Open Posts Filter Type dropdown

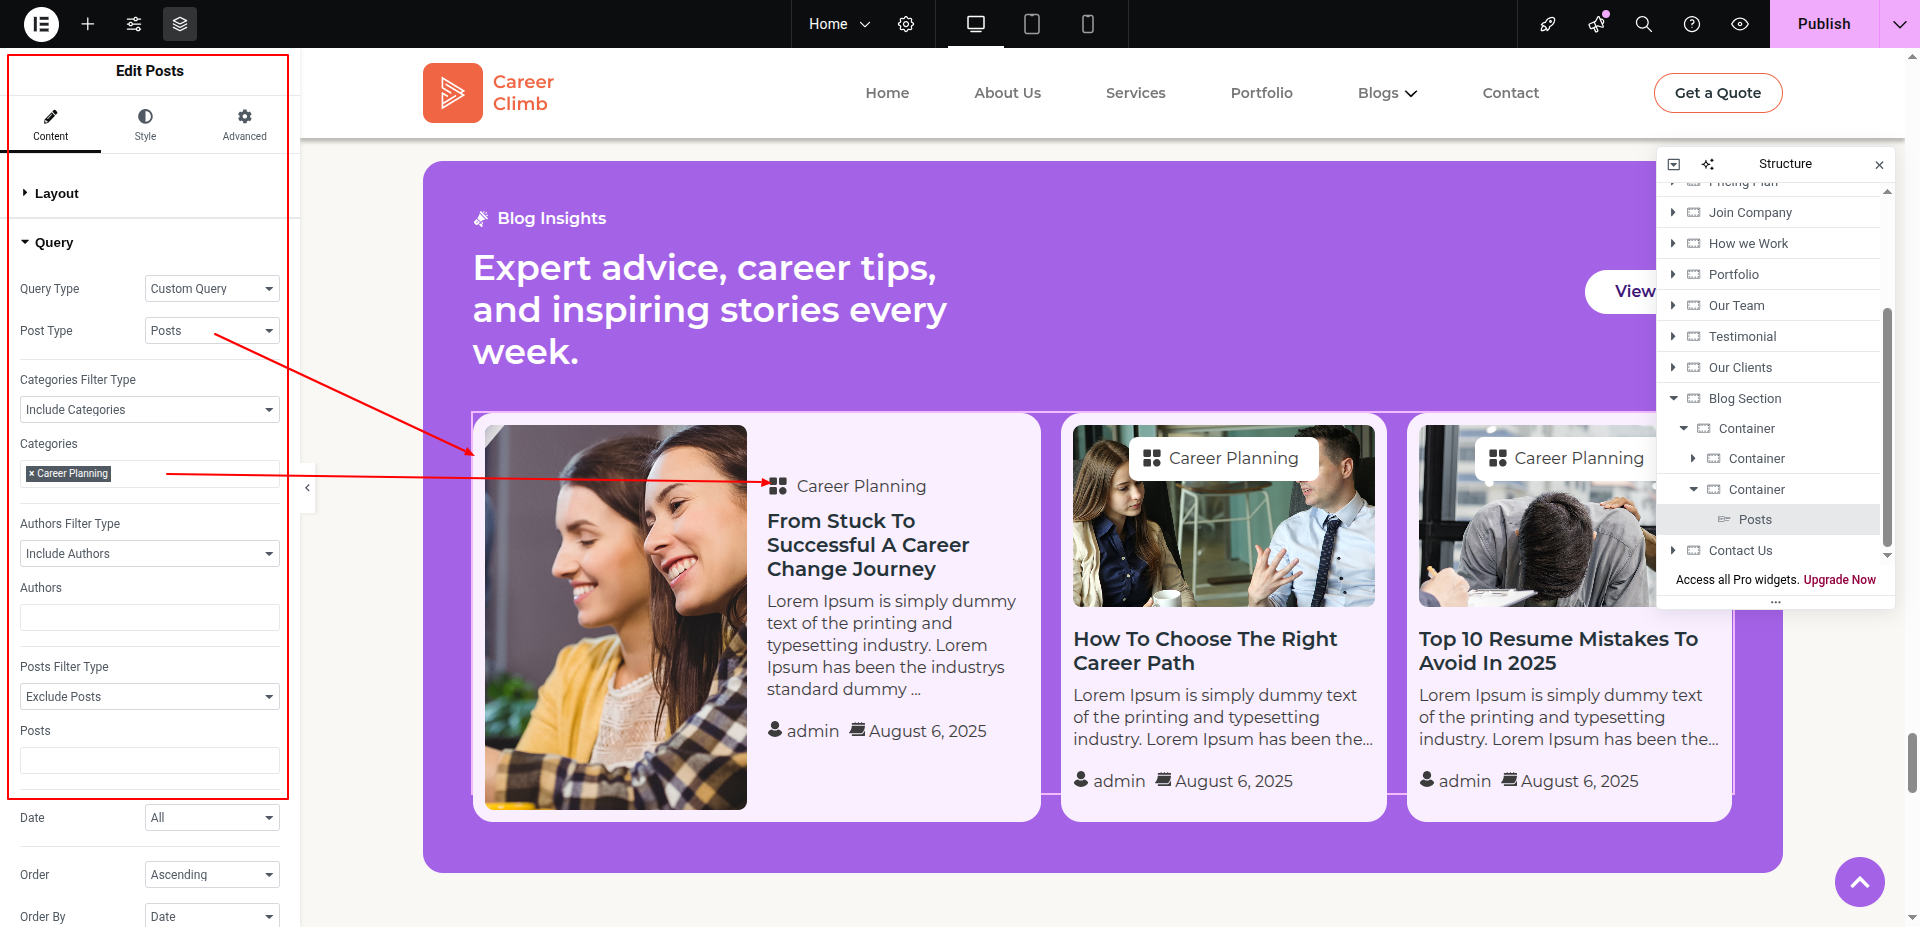pos(150,697)
